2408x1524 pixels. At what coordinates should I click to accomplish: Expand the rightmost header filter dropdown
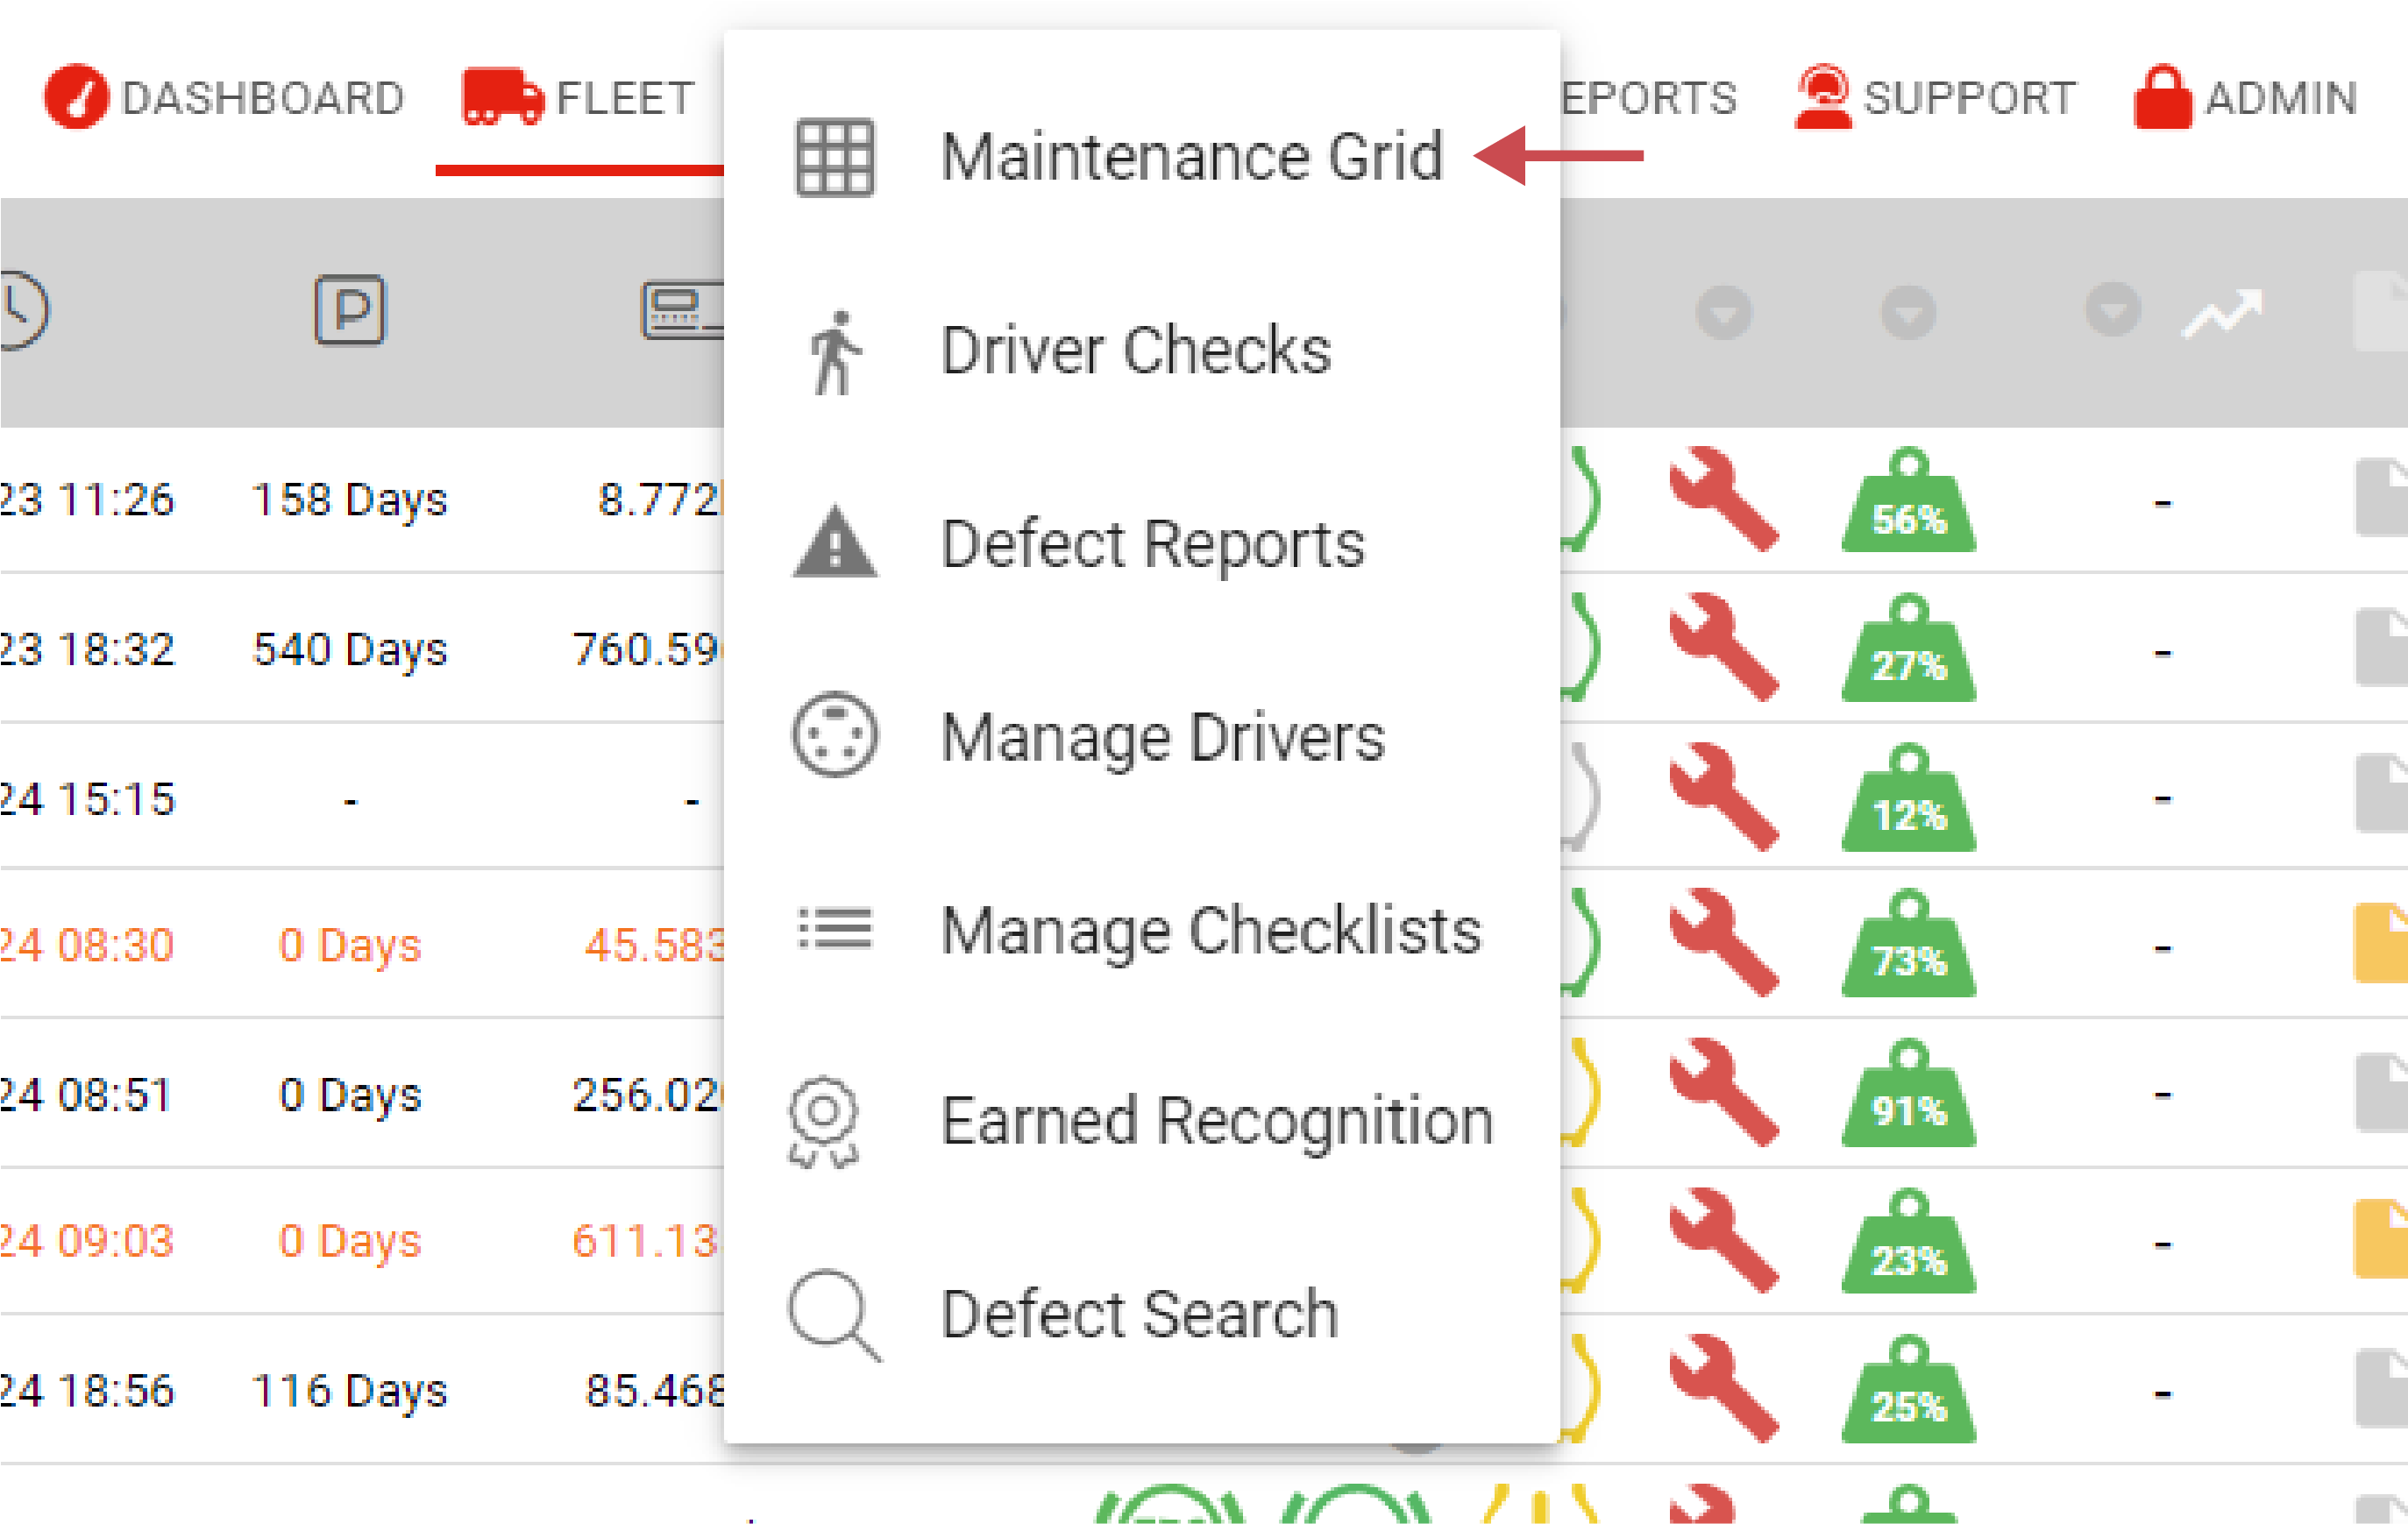click(2112, 313)
